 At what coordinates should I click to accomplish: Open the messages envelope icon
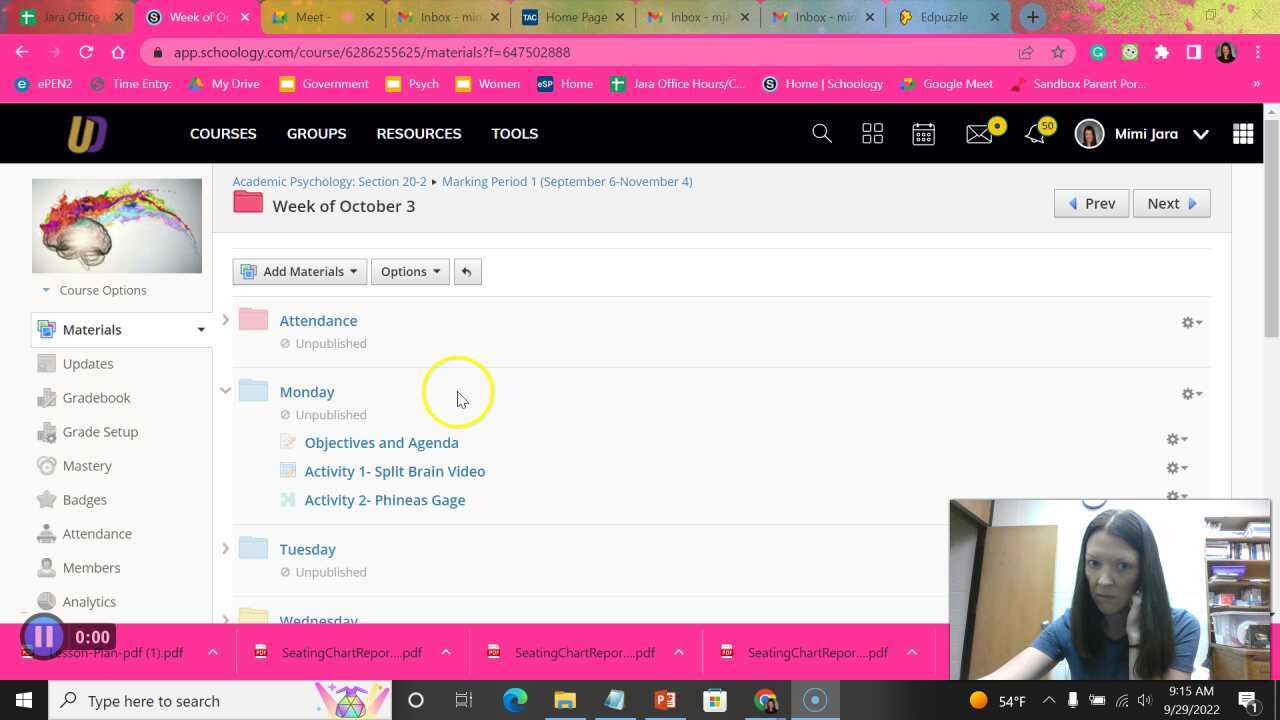[979, 134]
